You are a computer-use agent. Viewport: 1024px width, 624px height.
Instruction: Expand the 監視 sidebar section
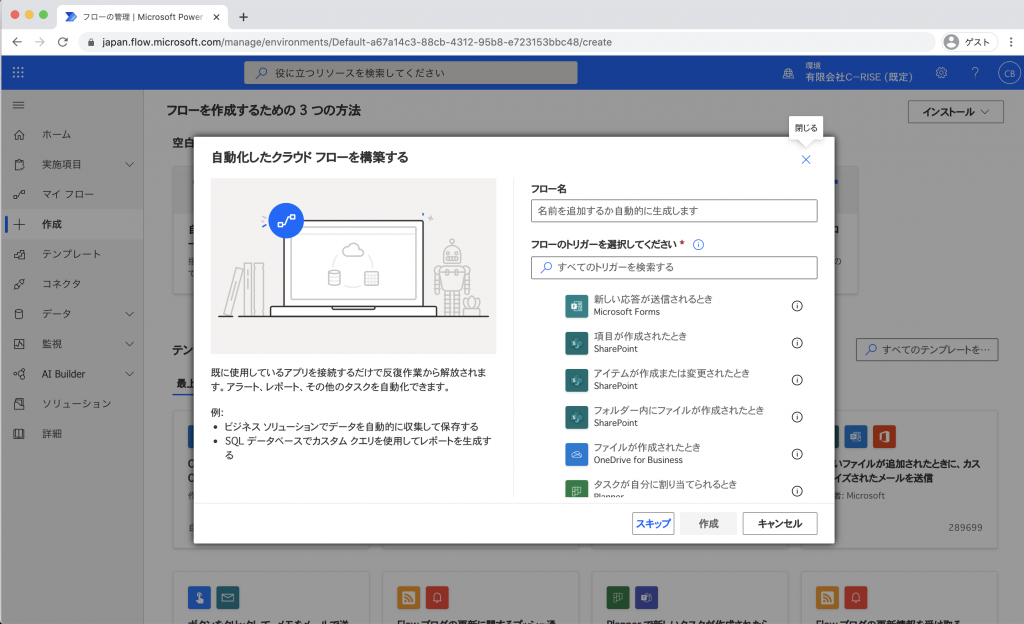(x=129, y=344)
